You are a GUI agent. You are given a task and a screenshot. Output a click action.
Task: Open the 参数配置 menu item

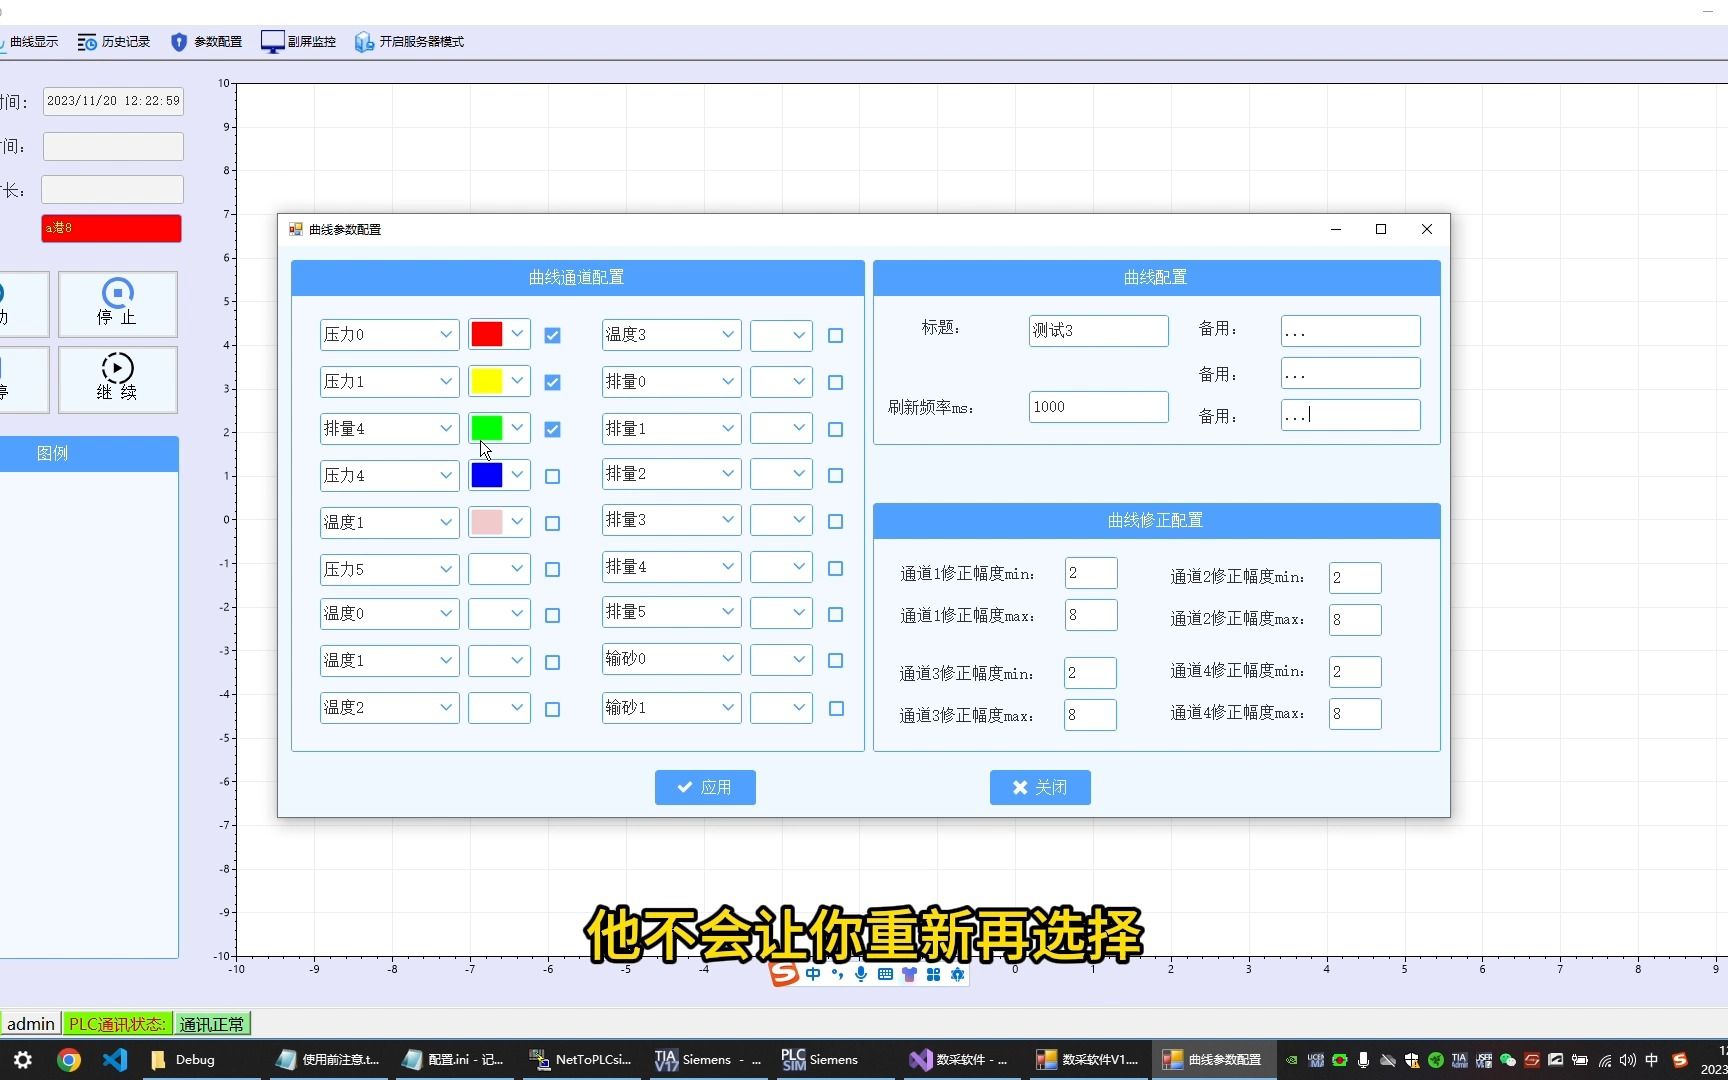pos(206,42)
